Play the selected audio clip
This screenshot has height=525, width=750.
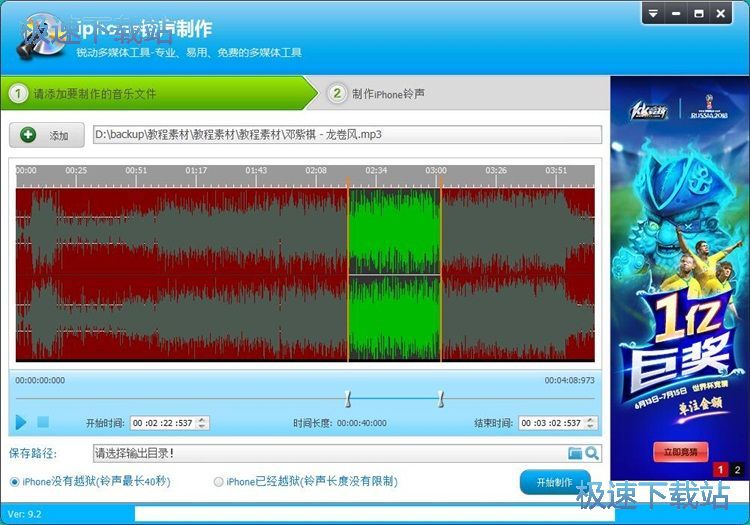click(21, 422)
